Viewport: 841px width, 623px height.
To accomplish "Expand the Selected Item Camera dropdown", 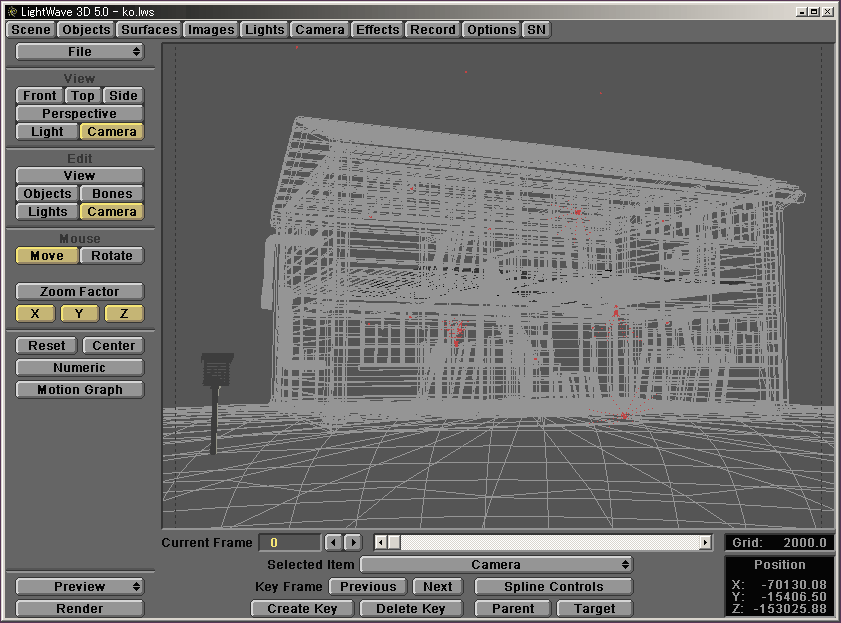I will click(x=496, y=565).
